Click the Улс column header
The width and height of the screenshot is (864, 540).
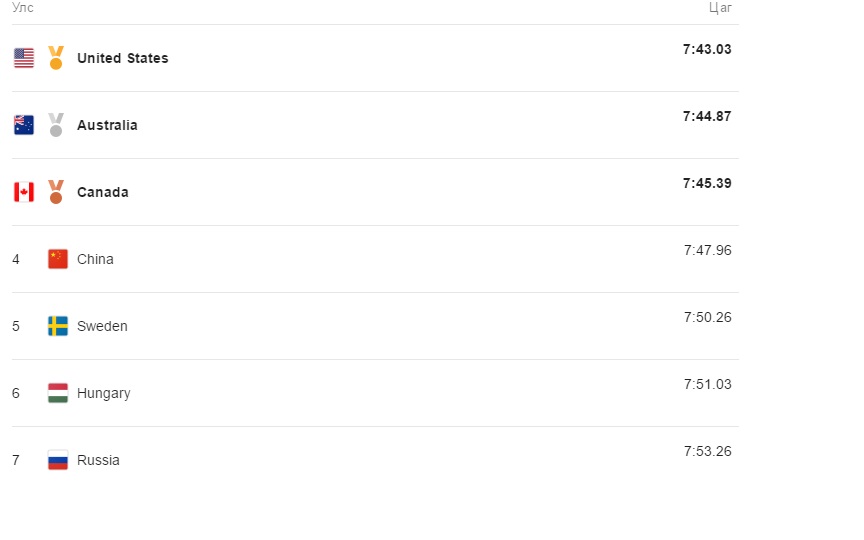[x=23, y=8]
